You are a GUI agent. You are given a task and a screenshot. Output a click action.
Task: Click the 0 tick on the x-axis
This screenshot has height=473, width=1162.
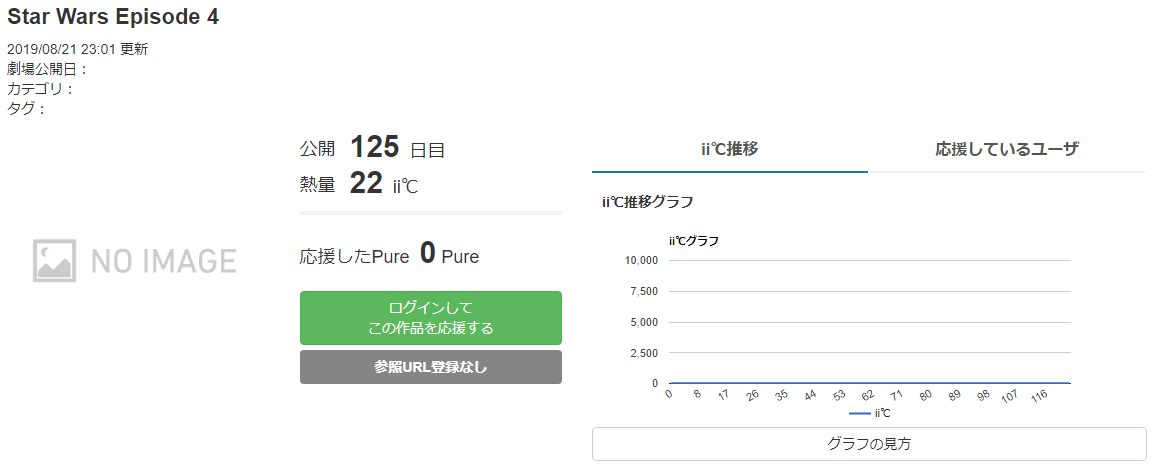[x=668, y=393]
